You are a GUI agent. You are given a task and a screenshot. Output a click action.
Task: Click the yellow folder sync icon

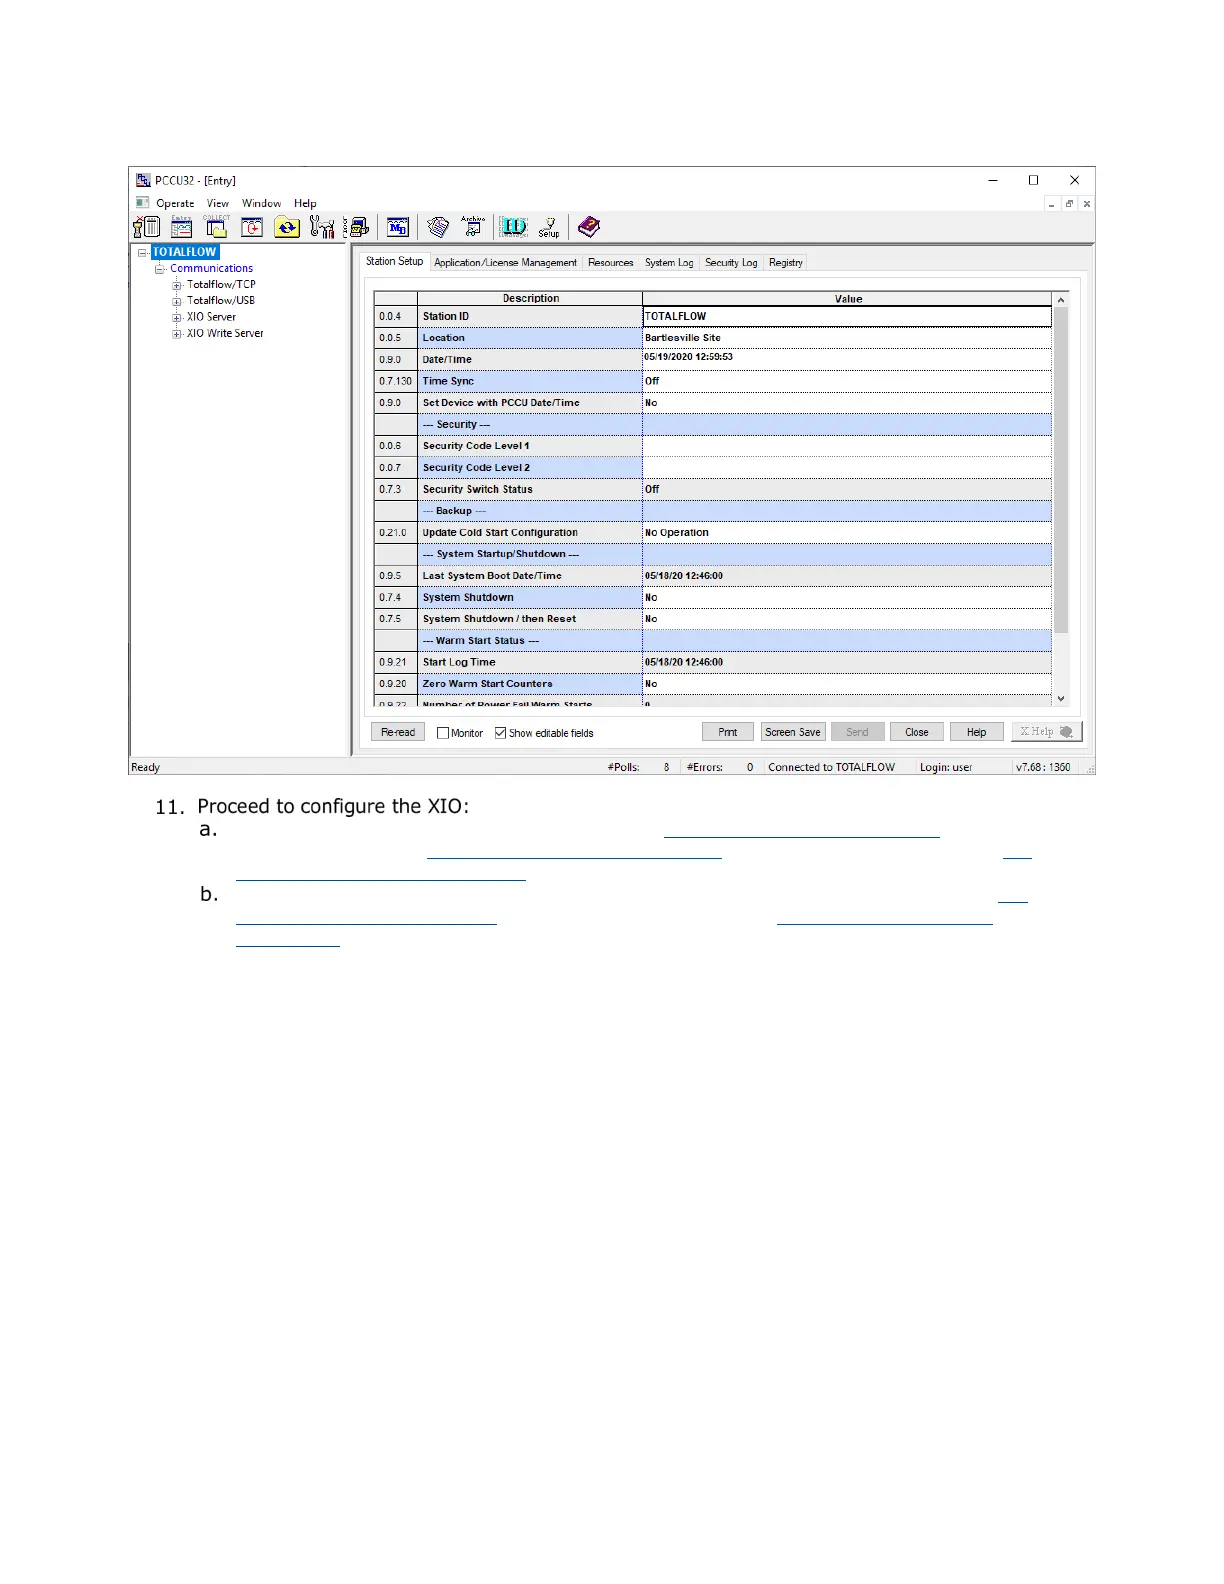tap(287, 228)
